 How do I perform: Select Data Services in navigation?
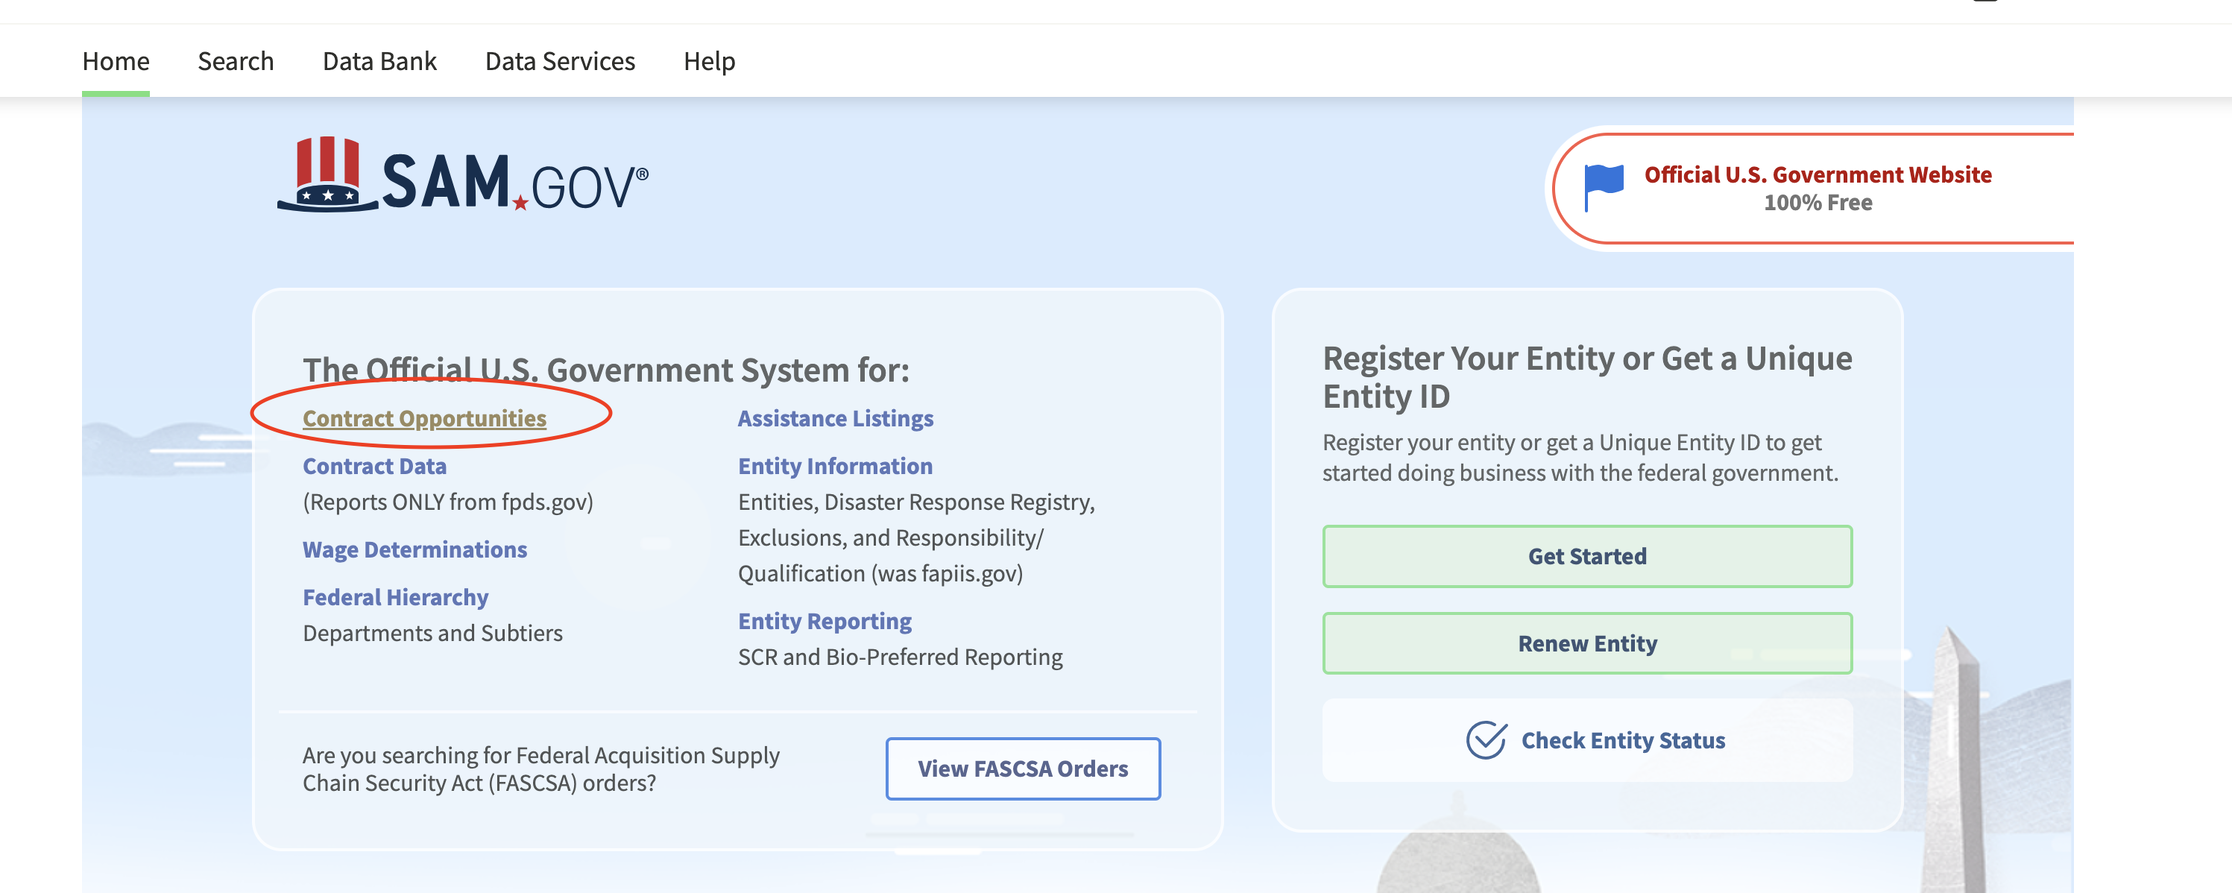[560, 61]
